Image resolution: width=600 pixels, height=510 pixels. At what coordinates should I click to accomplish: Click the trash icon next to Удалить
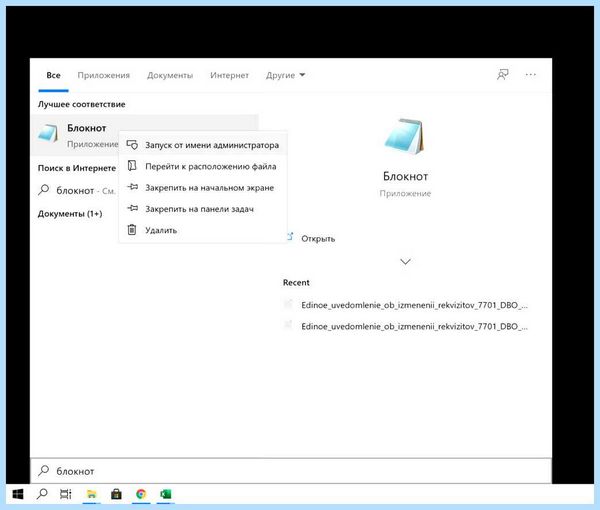(132, 230)
